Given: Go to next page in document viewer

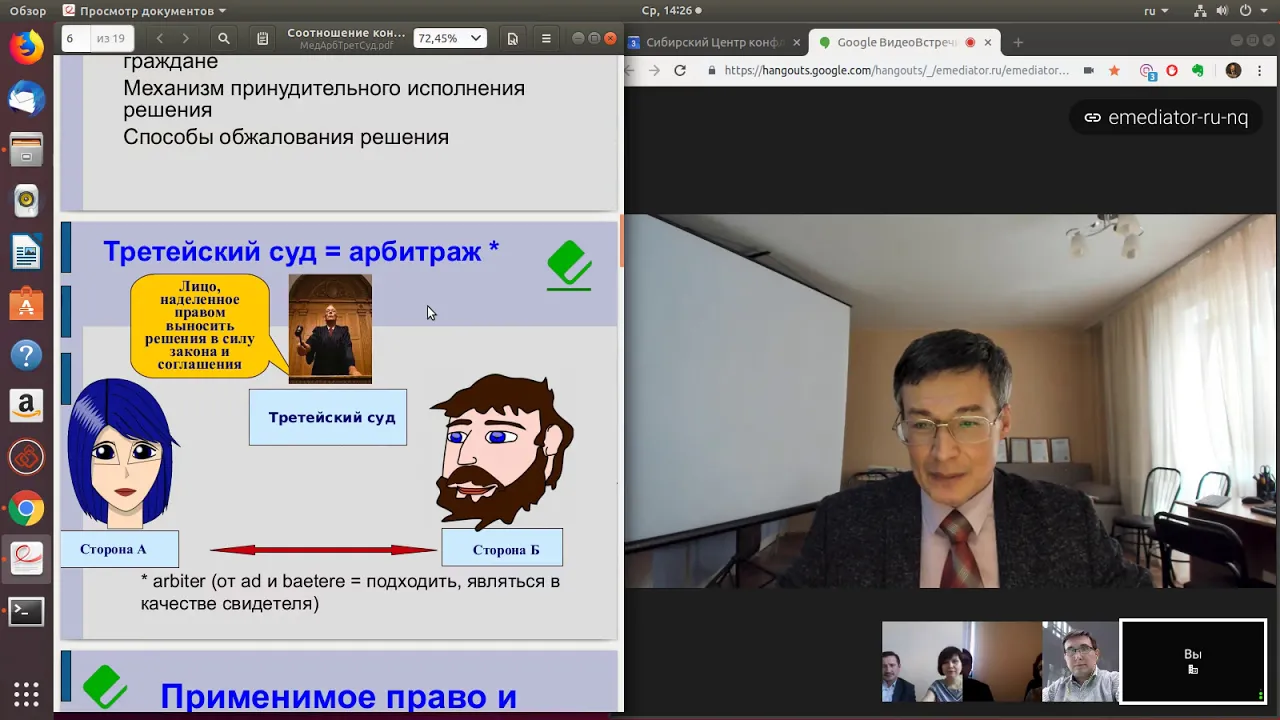Looking at the screenshot, I should [x=185, y=38].
